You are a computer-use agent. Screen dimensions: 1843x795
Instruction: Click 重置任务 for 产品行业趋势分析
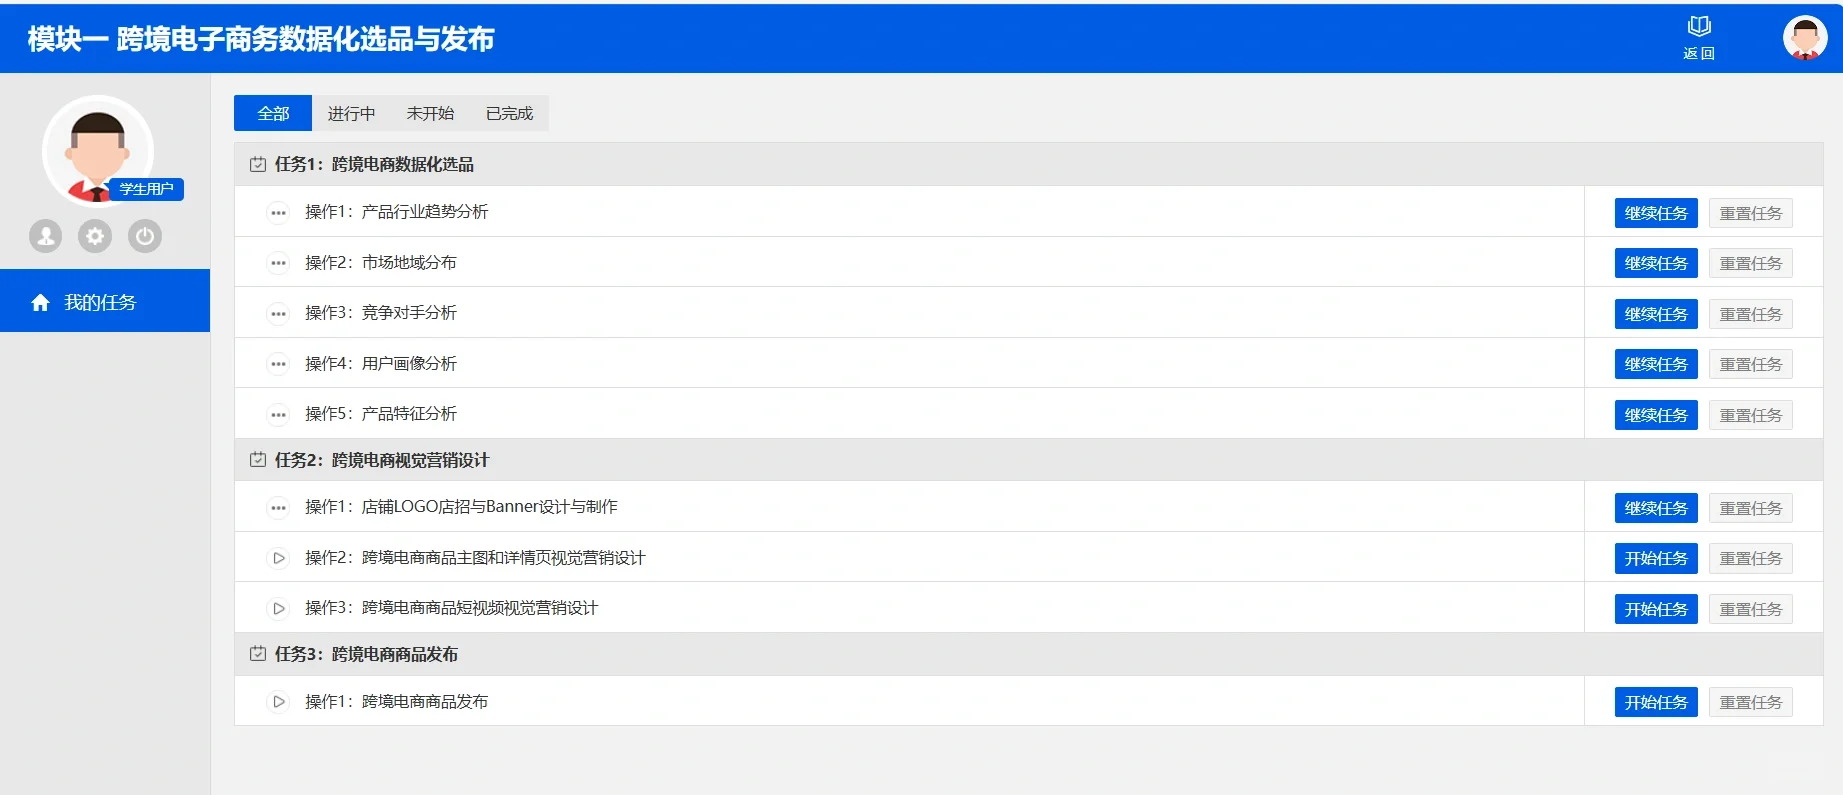pos(1750,213)
